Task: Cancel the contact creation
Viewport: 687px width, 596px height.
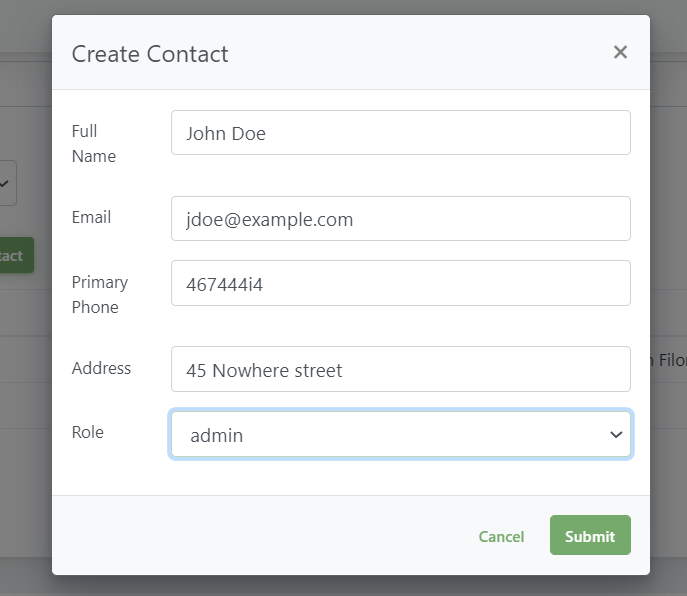Action: (x=501, y=536)
